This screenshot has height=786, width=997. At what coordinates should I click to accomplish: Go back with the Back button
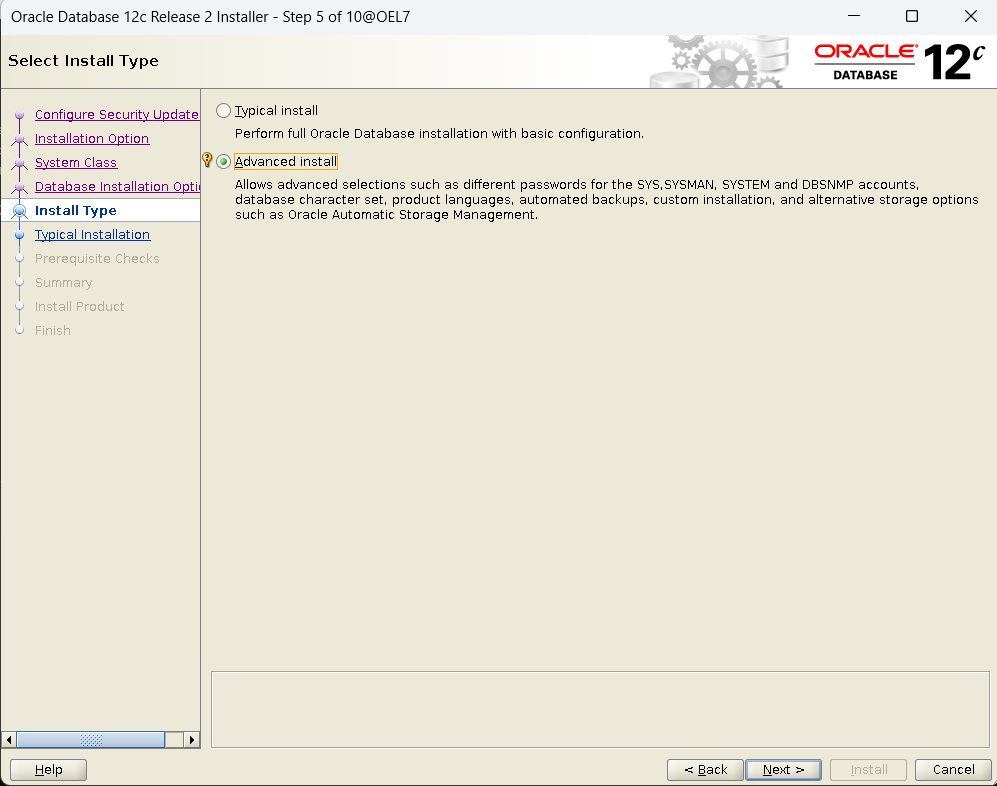pos(705,769)
